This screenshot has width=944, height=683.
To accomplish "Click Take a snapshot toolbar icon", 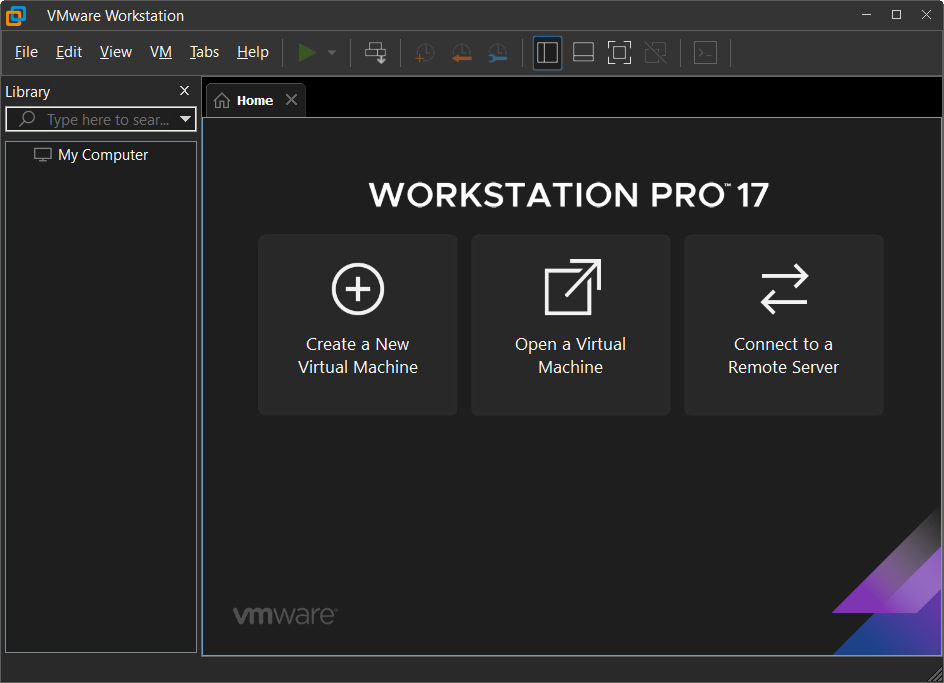I will coord(425,52).
